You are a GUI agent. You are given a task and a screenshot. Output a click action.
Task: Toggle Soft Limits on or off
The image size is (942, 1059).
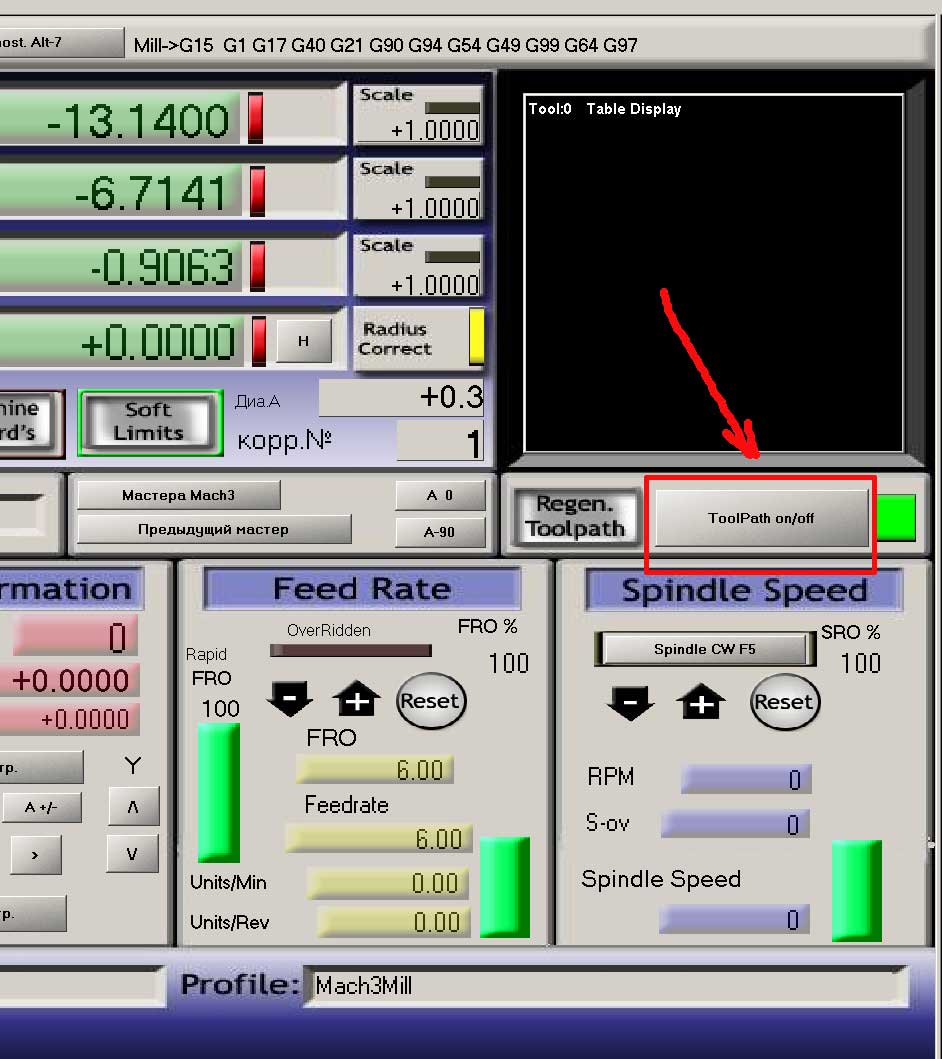click(x=148, y=422)
